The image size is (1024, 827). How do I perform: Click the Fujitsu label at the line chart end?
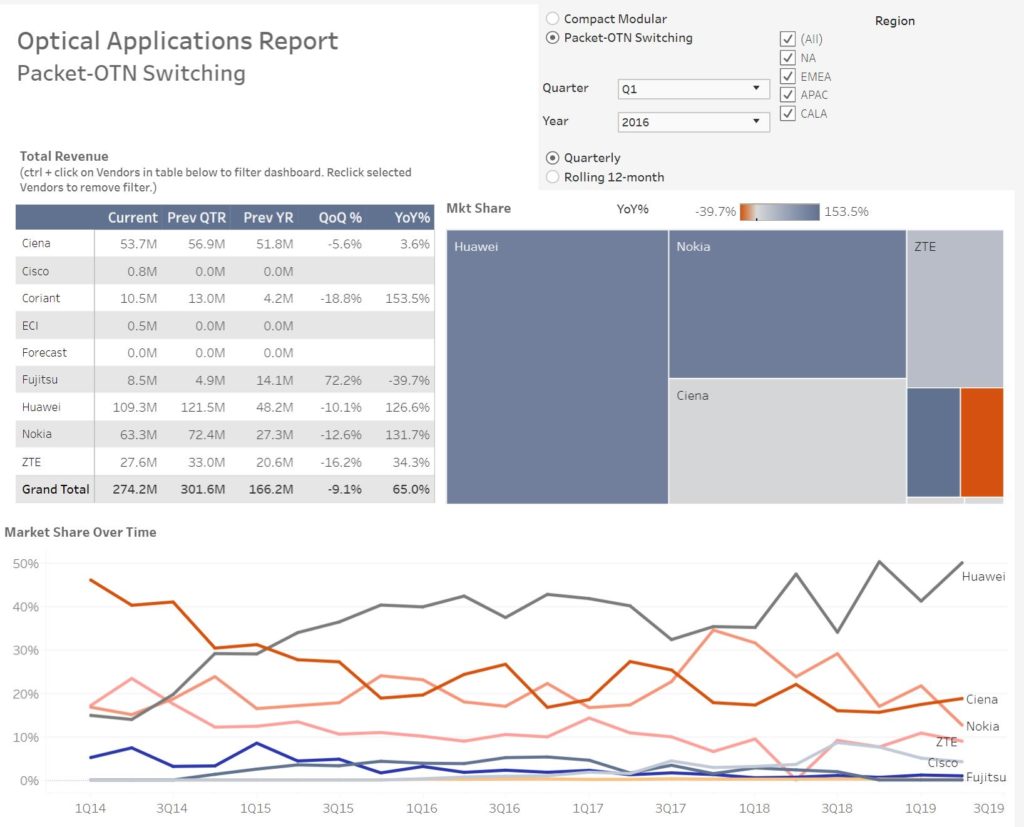coord(986,777)
